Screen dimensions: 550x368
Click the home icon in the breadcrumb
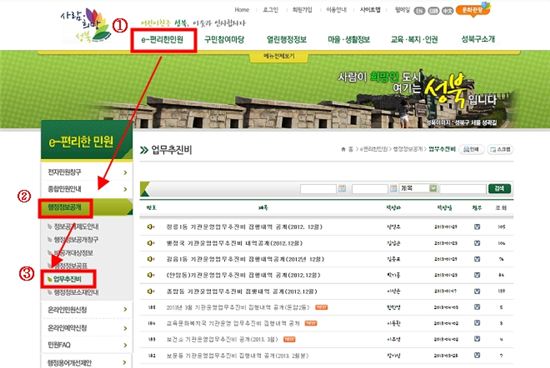coord(343,149)
